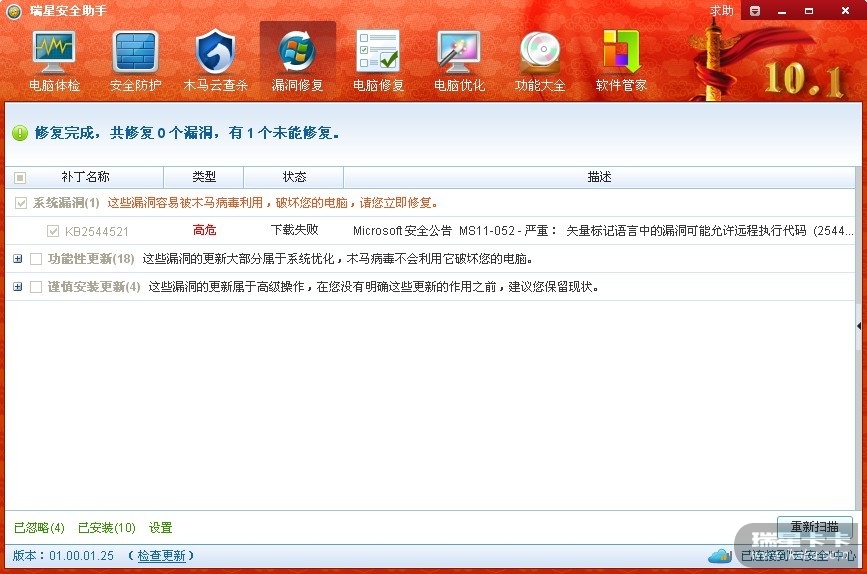
Task: Toggle the 功能性更新(18) group checkbox
Action: coord(36,259)
